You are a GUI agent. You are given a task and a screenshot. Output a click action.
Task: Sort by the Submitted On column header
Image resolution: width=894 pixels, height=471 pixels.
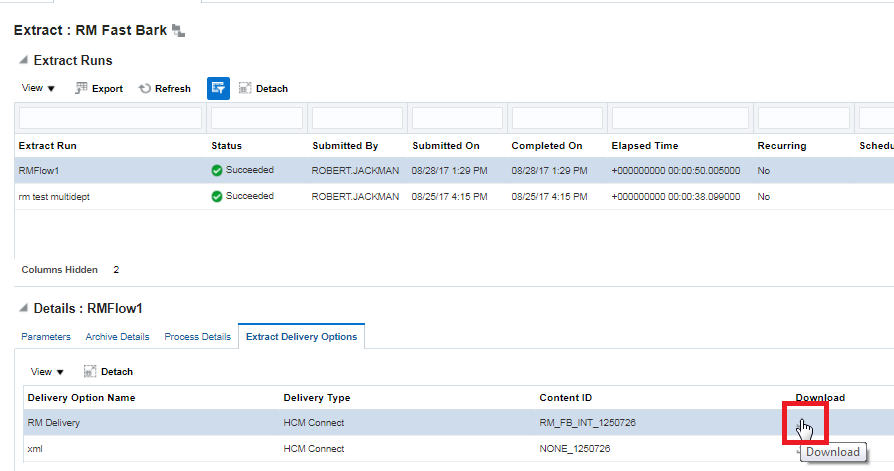click(446, 146)
